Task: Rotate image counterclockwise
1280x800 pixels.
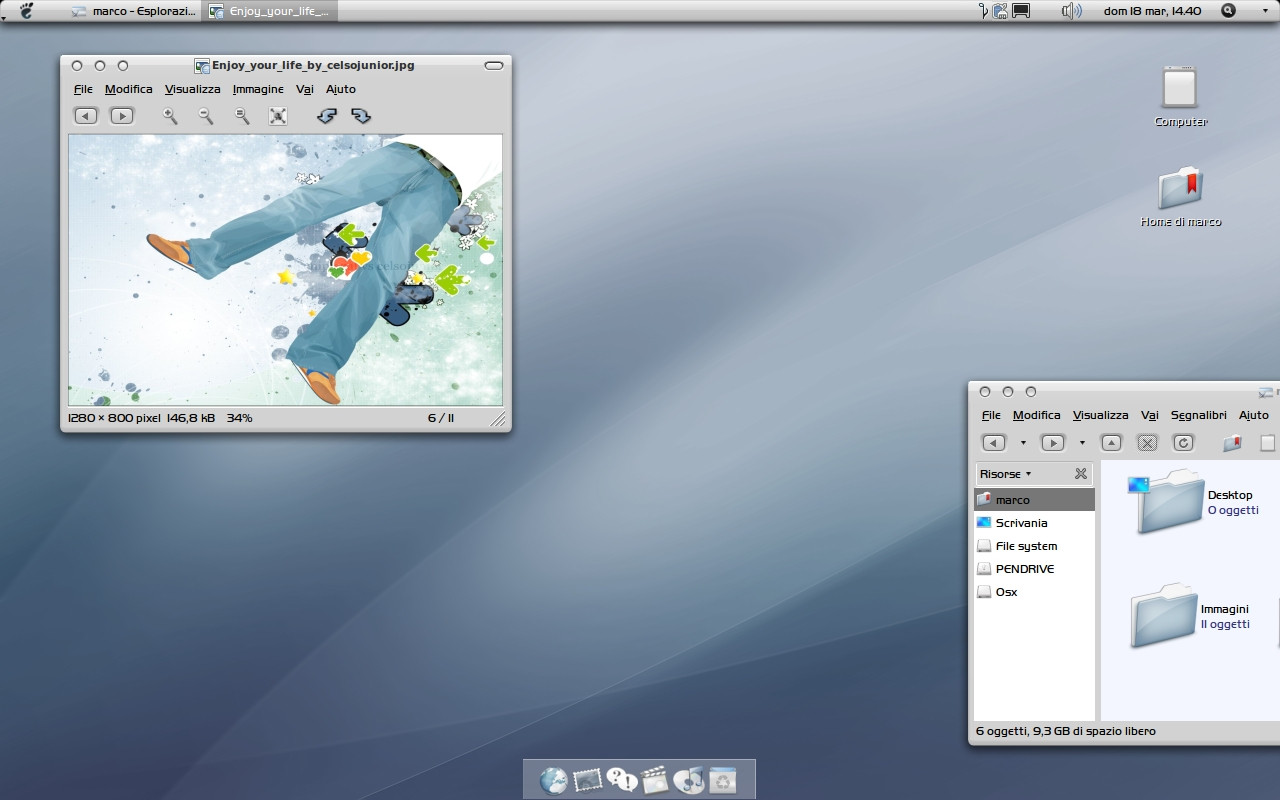Action: point(326,116)
